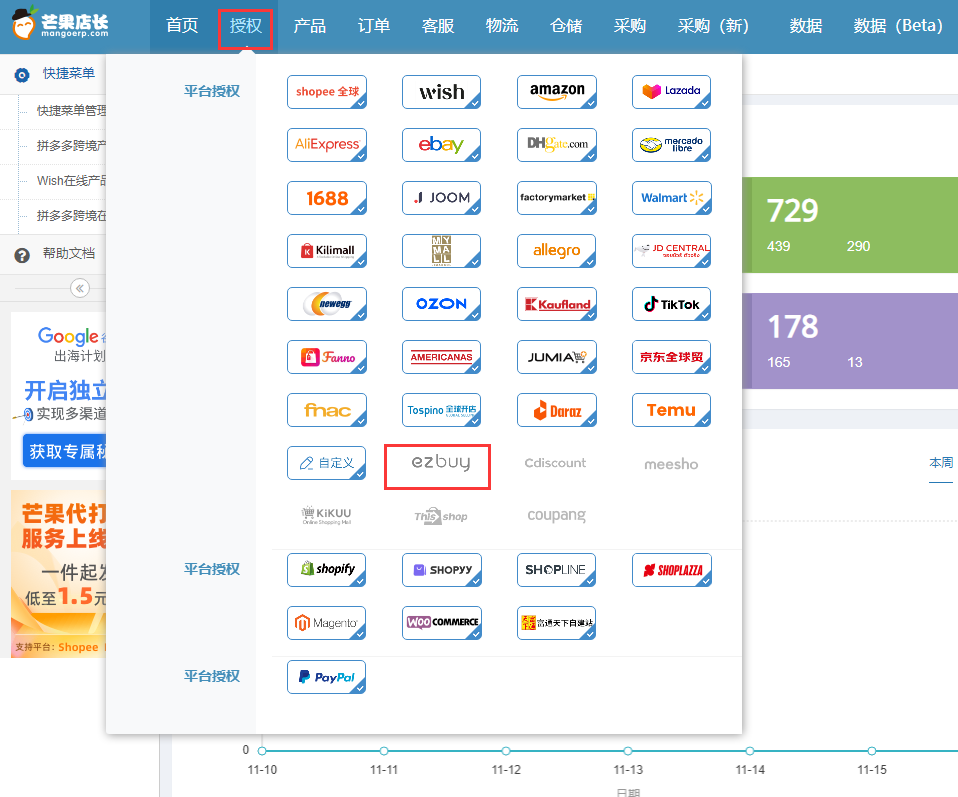
Task: Open the 授权 top menu
Action: point(245,26)
